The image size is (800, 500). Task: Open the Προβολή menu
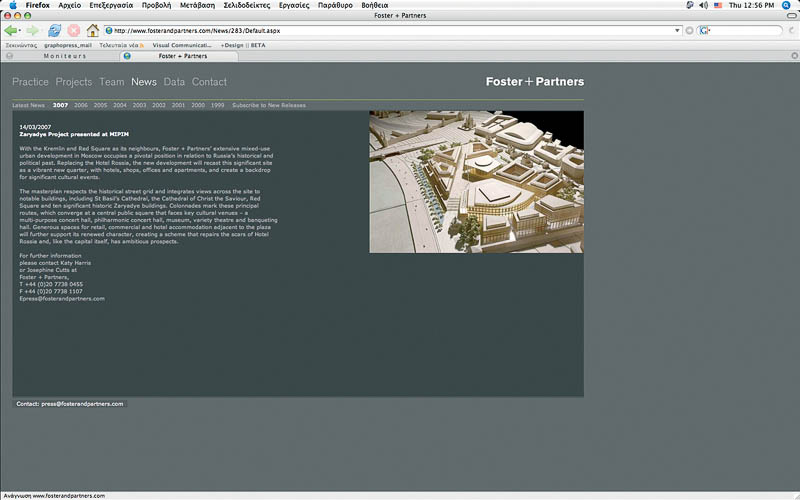(156, 5)
